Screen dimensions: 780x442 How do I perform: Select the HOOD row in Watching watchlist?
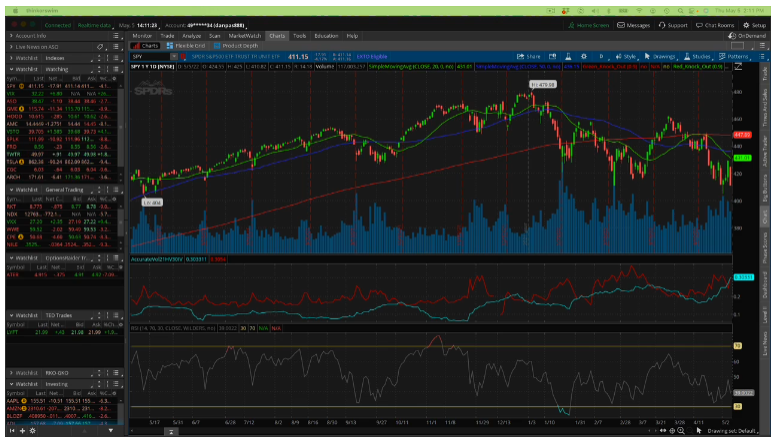pos(62,116)
